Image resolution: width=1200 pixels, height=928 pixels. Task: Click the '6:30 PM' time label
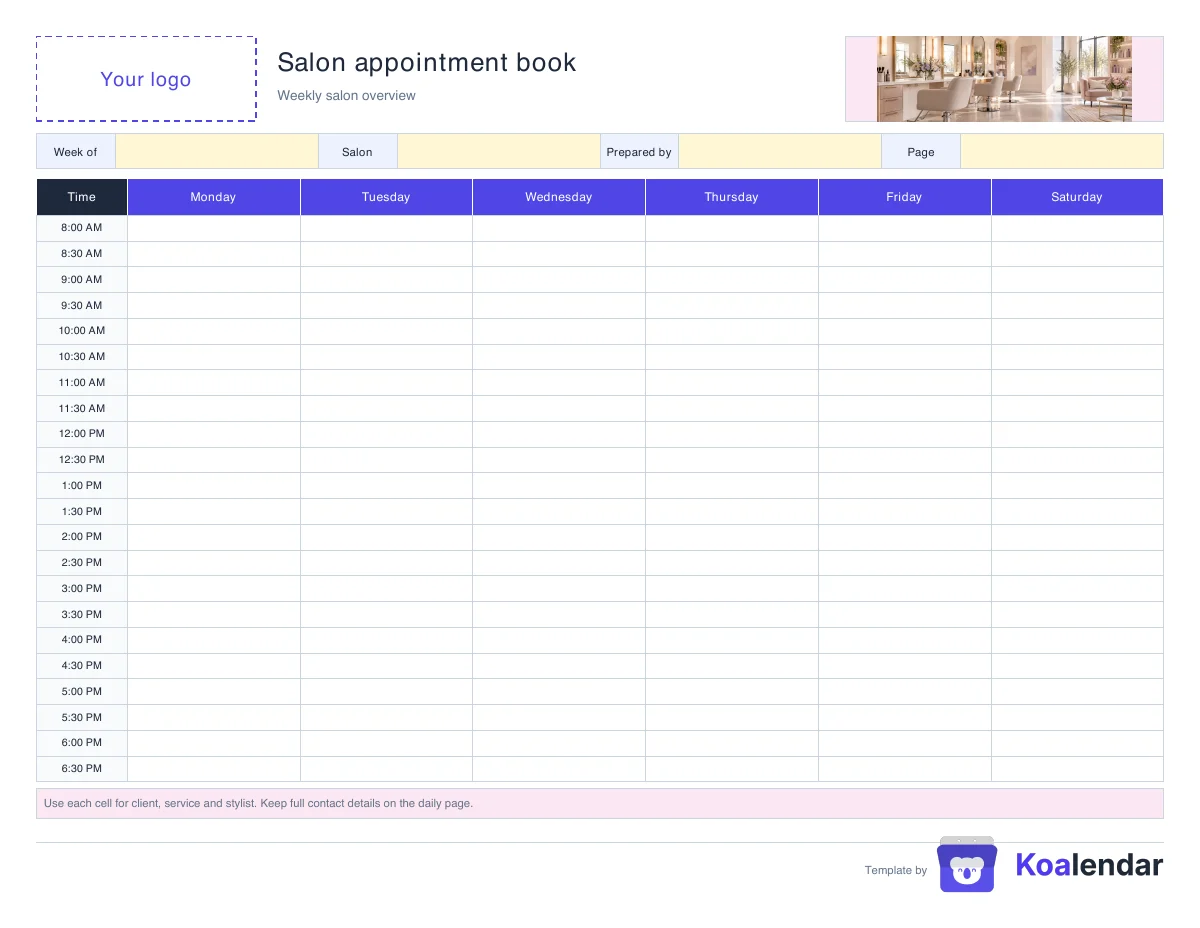(x=82, y=769)
